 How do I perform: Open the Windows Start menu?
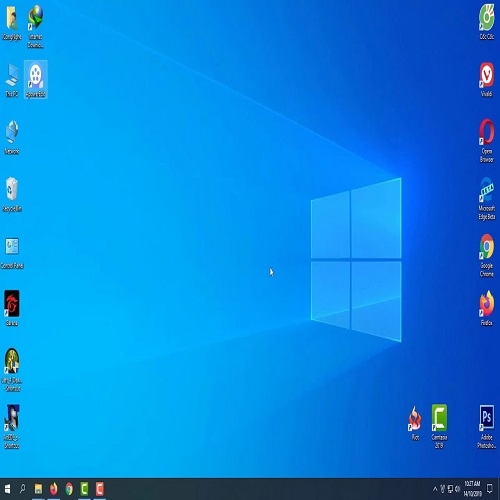(7, 489)
